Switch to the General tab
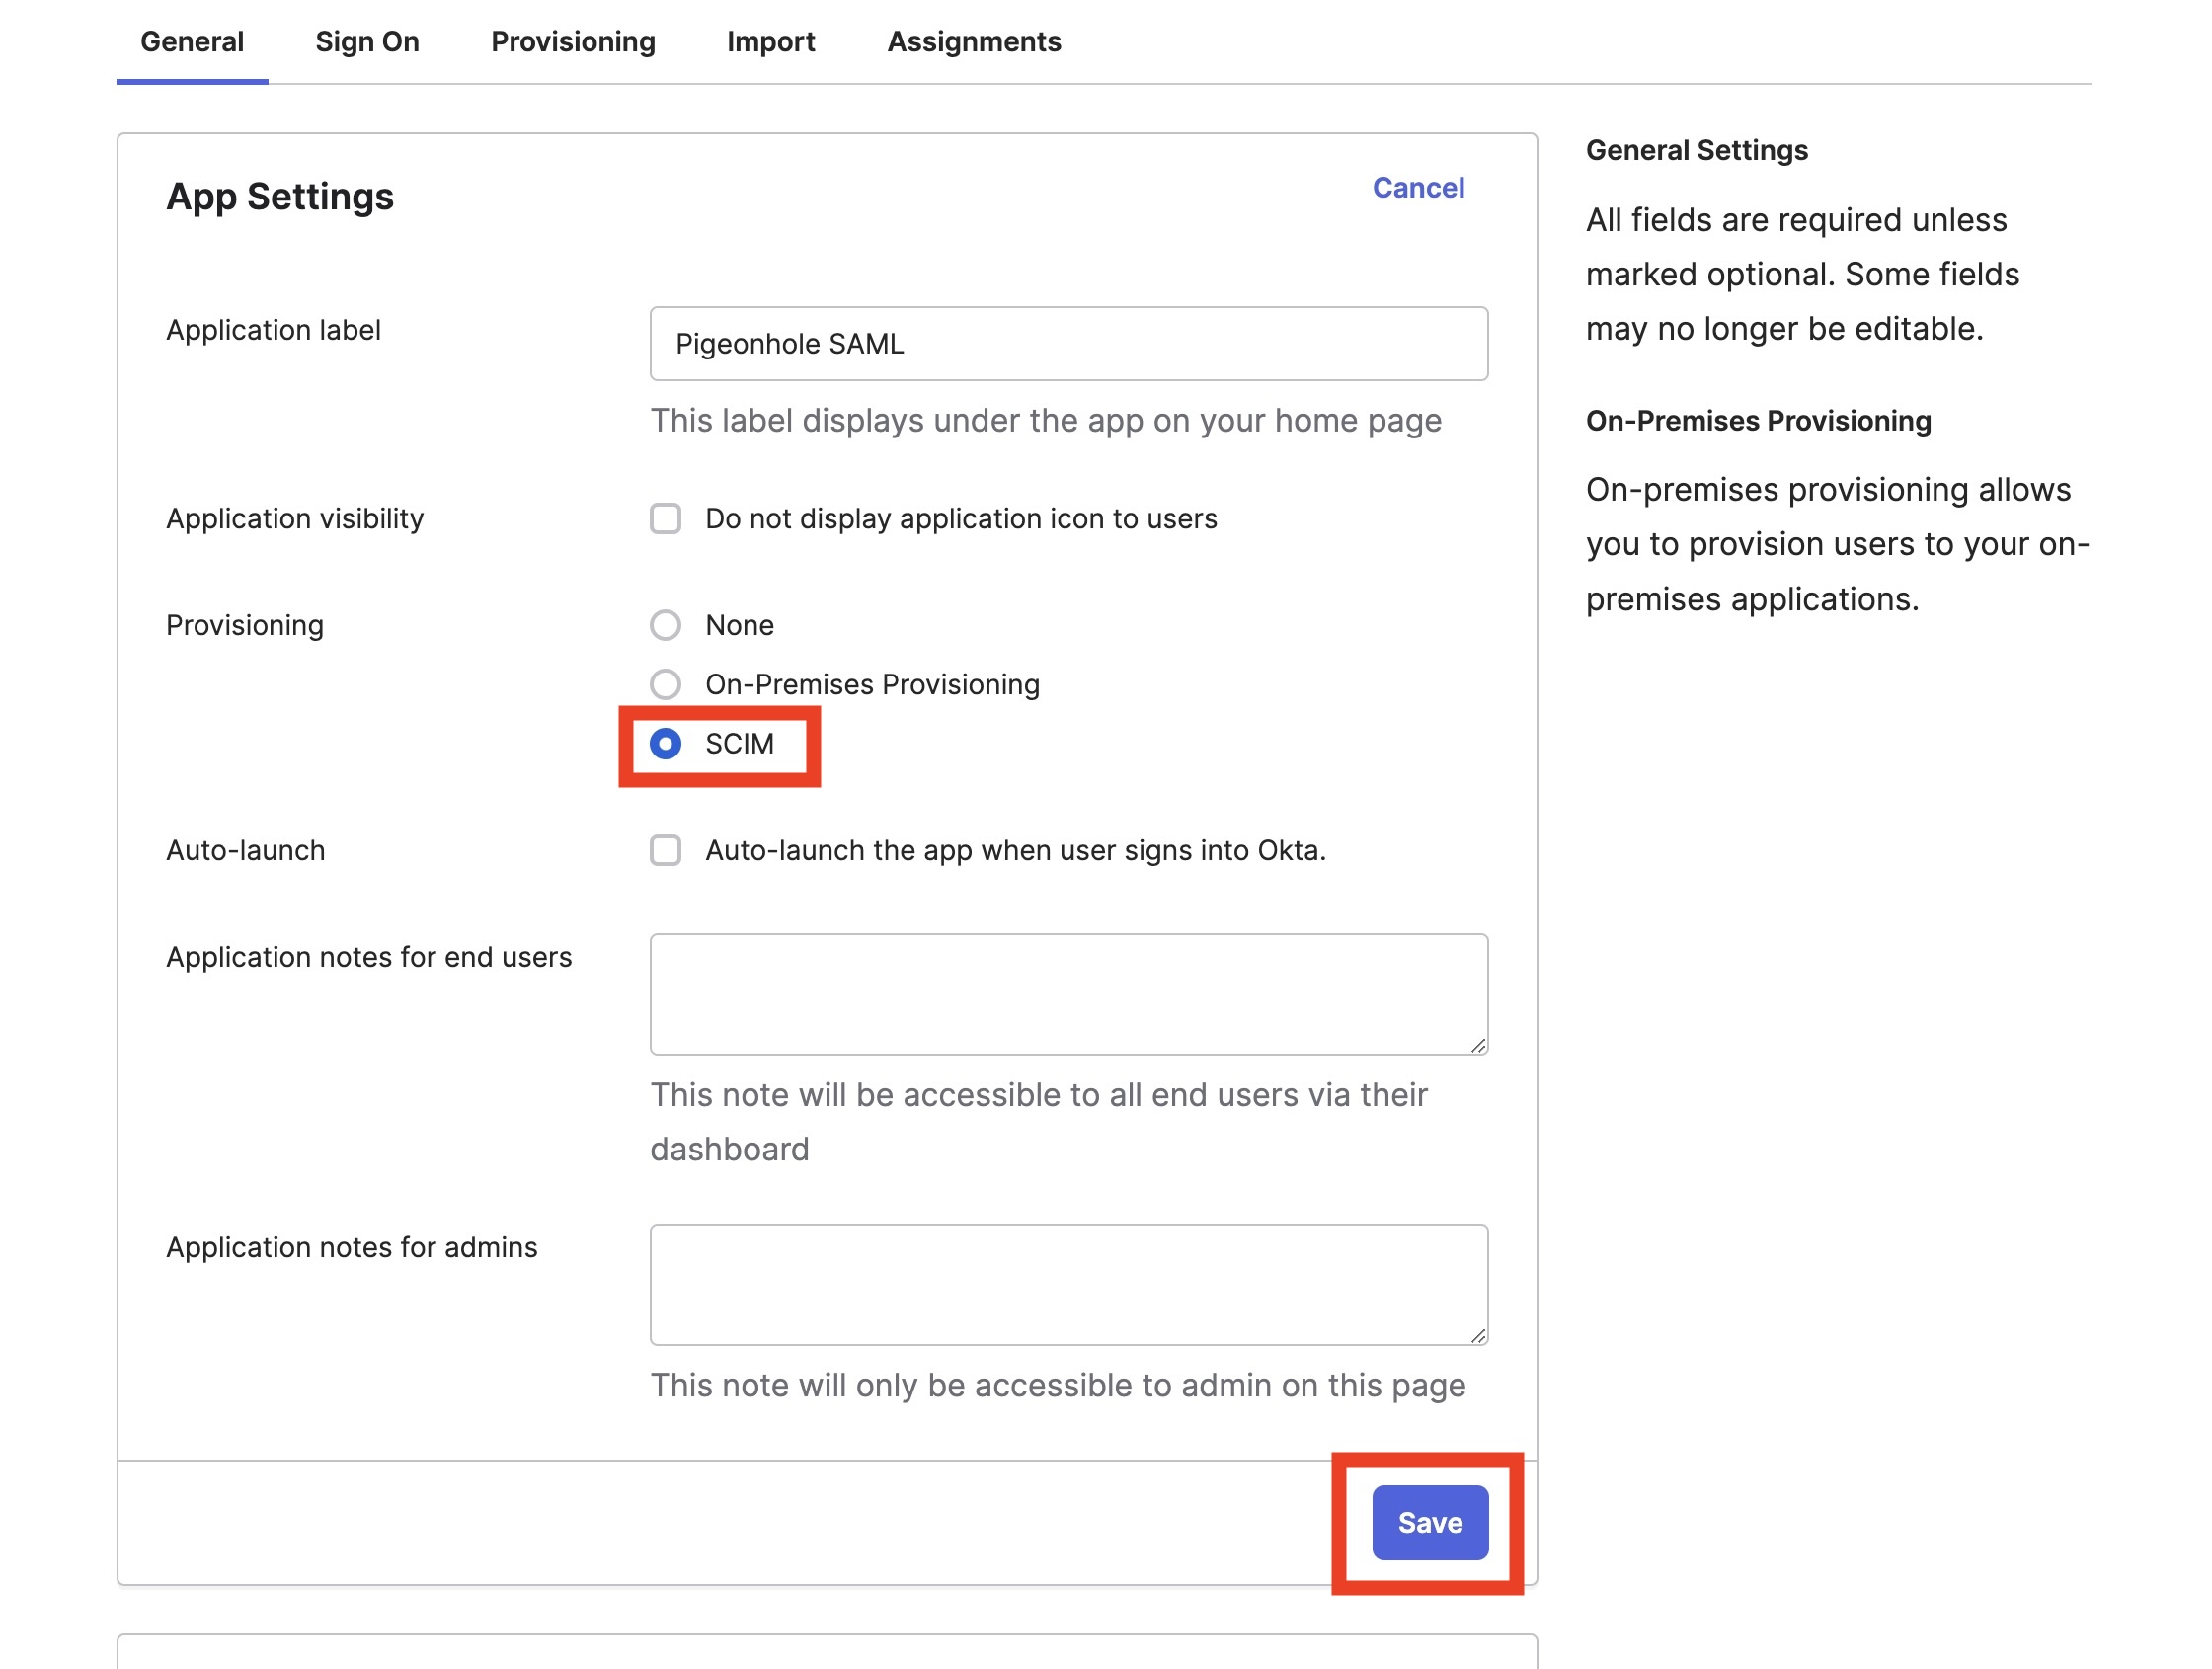The image size is (2212, 1669). (x=192, y=42)
